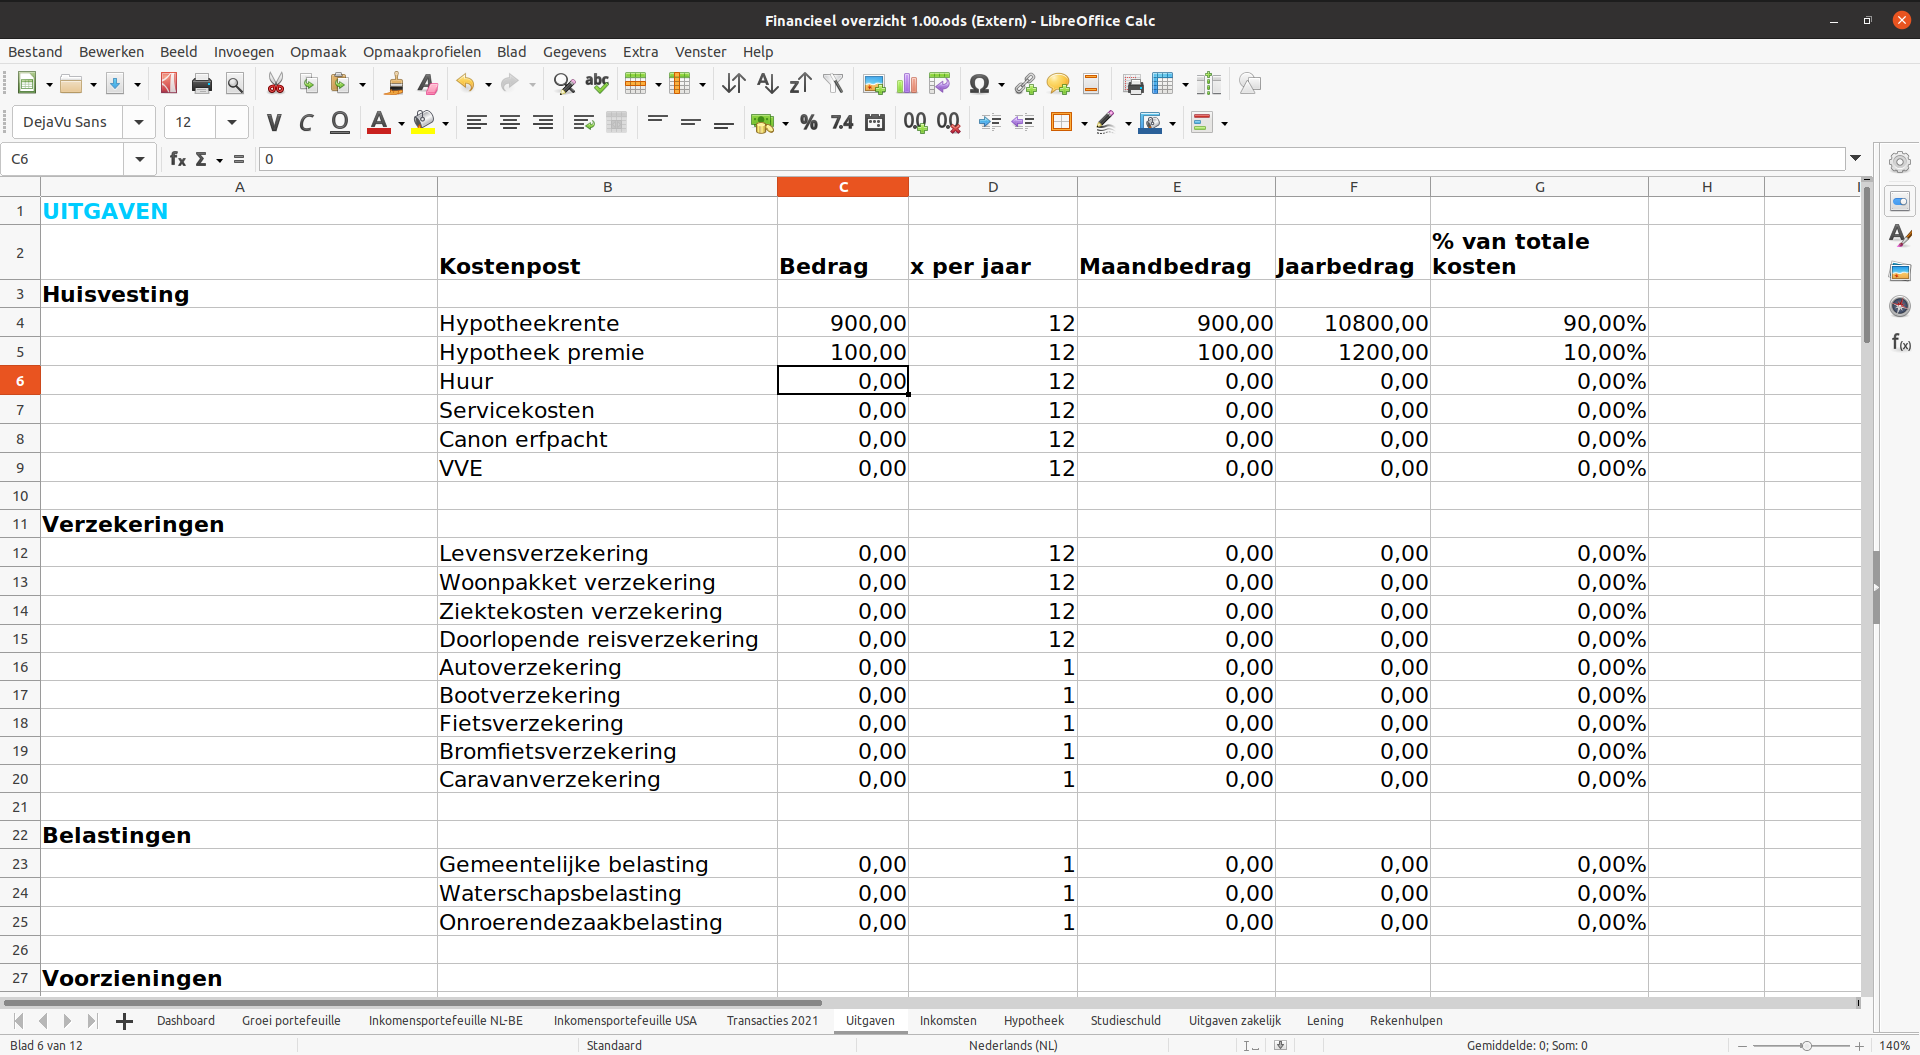
Task: Go to first sheet arrow
Action: pyautogui.click(x=18, y=1021)
